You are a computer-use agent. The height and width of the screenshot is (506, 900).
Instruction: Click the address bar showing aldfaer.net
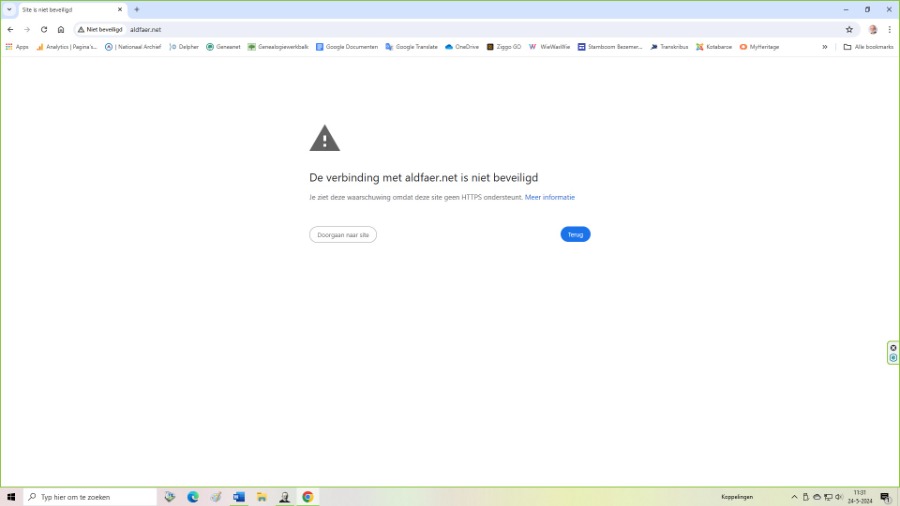coord(400,30)
